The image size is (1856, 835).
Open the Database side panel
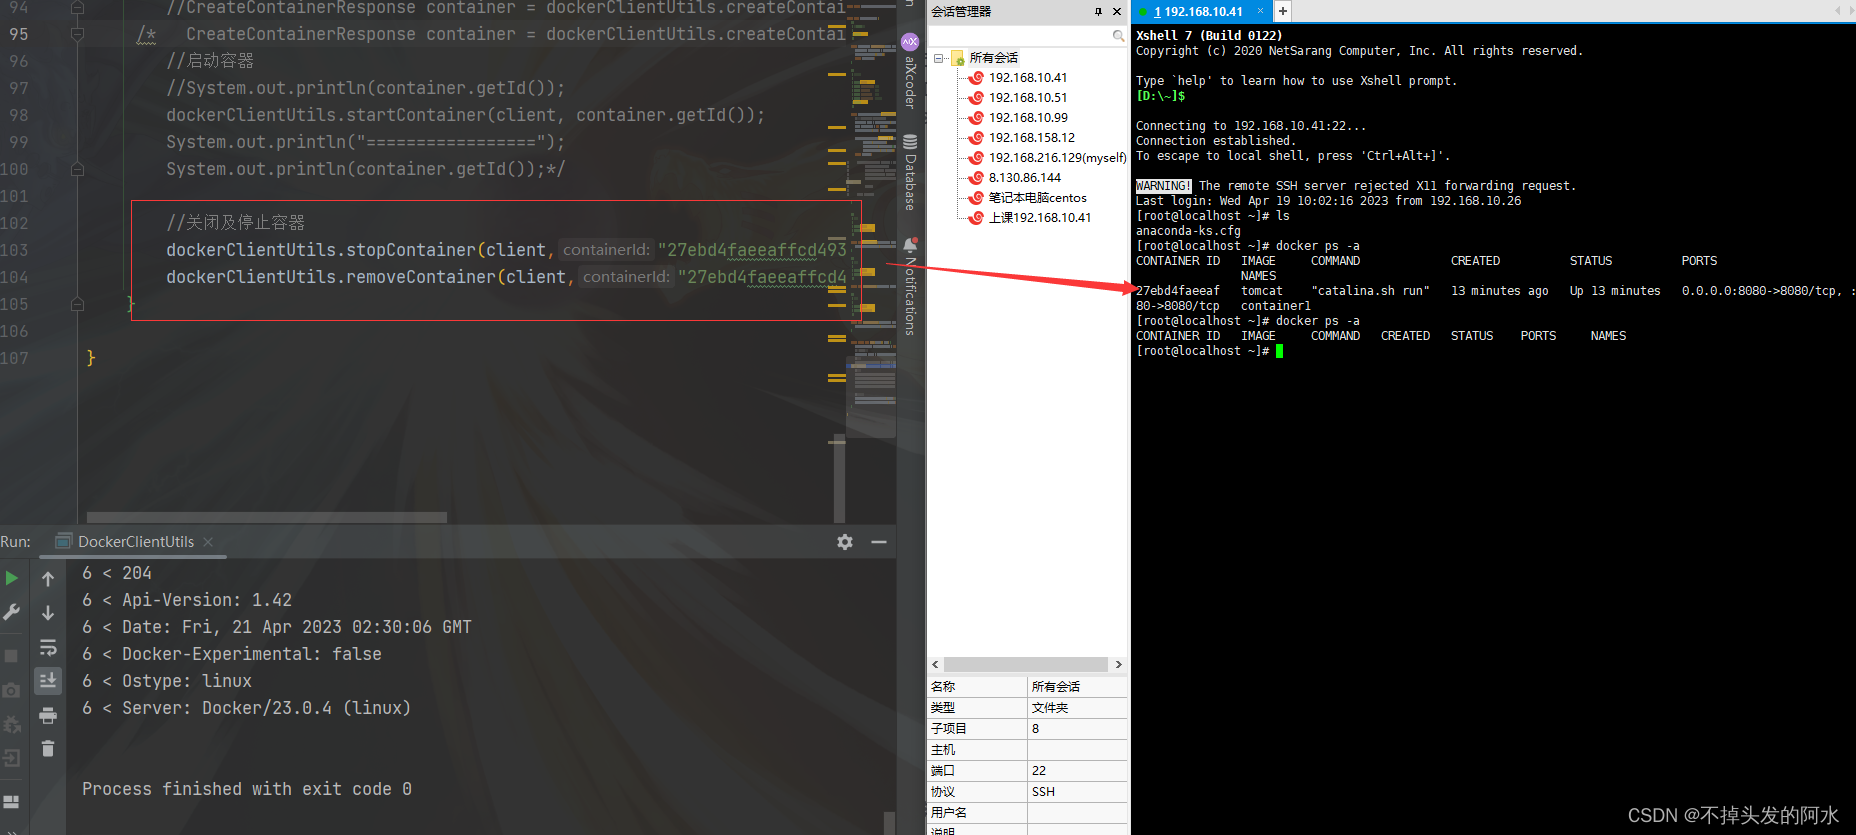910,172
